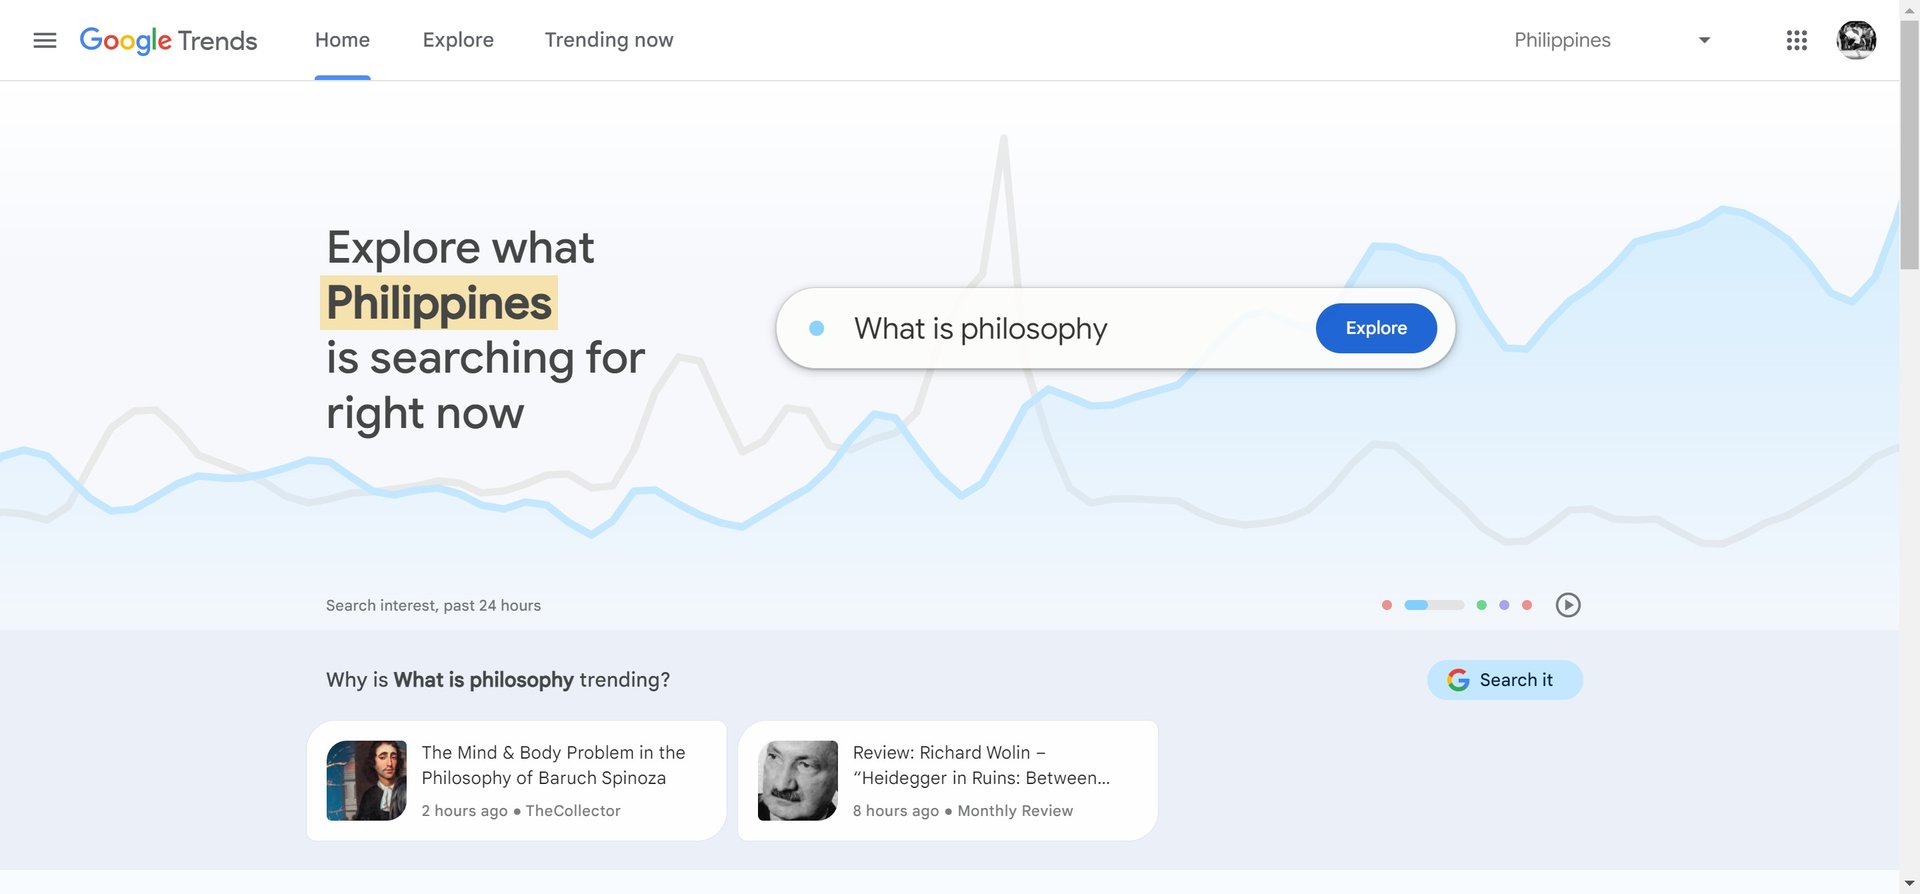Image resolution: width=1920 pixels, height=894 pixels.
Task: Play the trending searches carousel
Action: (x=1568, y=605)
